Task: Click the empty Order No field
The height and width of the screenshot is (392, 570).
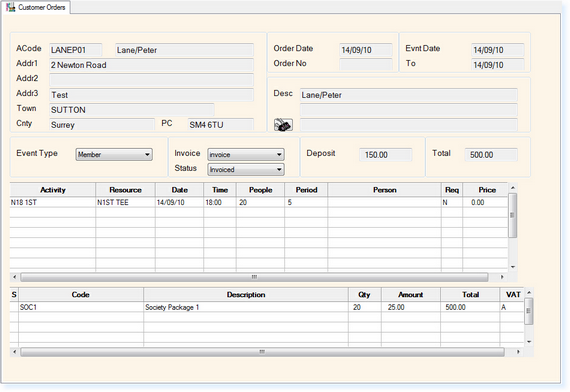Action: 366,65
